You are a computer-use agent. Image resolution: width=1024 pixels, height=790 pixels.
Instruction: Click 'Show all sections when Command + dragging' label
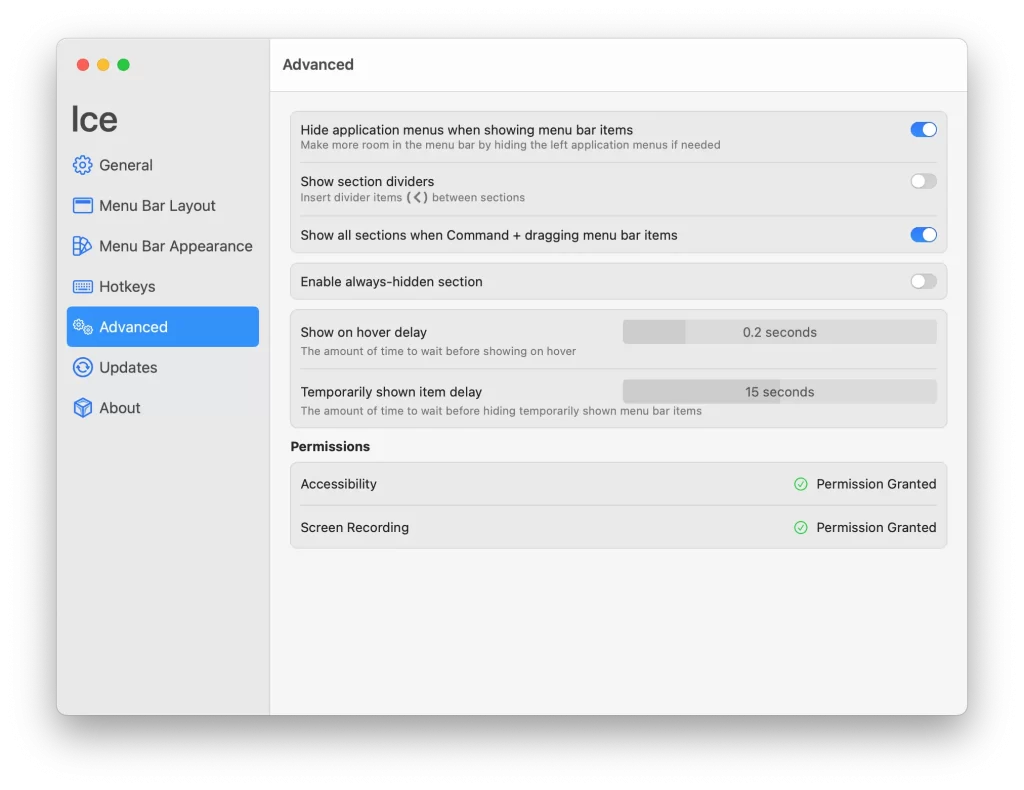click(489, 235)
